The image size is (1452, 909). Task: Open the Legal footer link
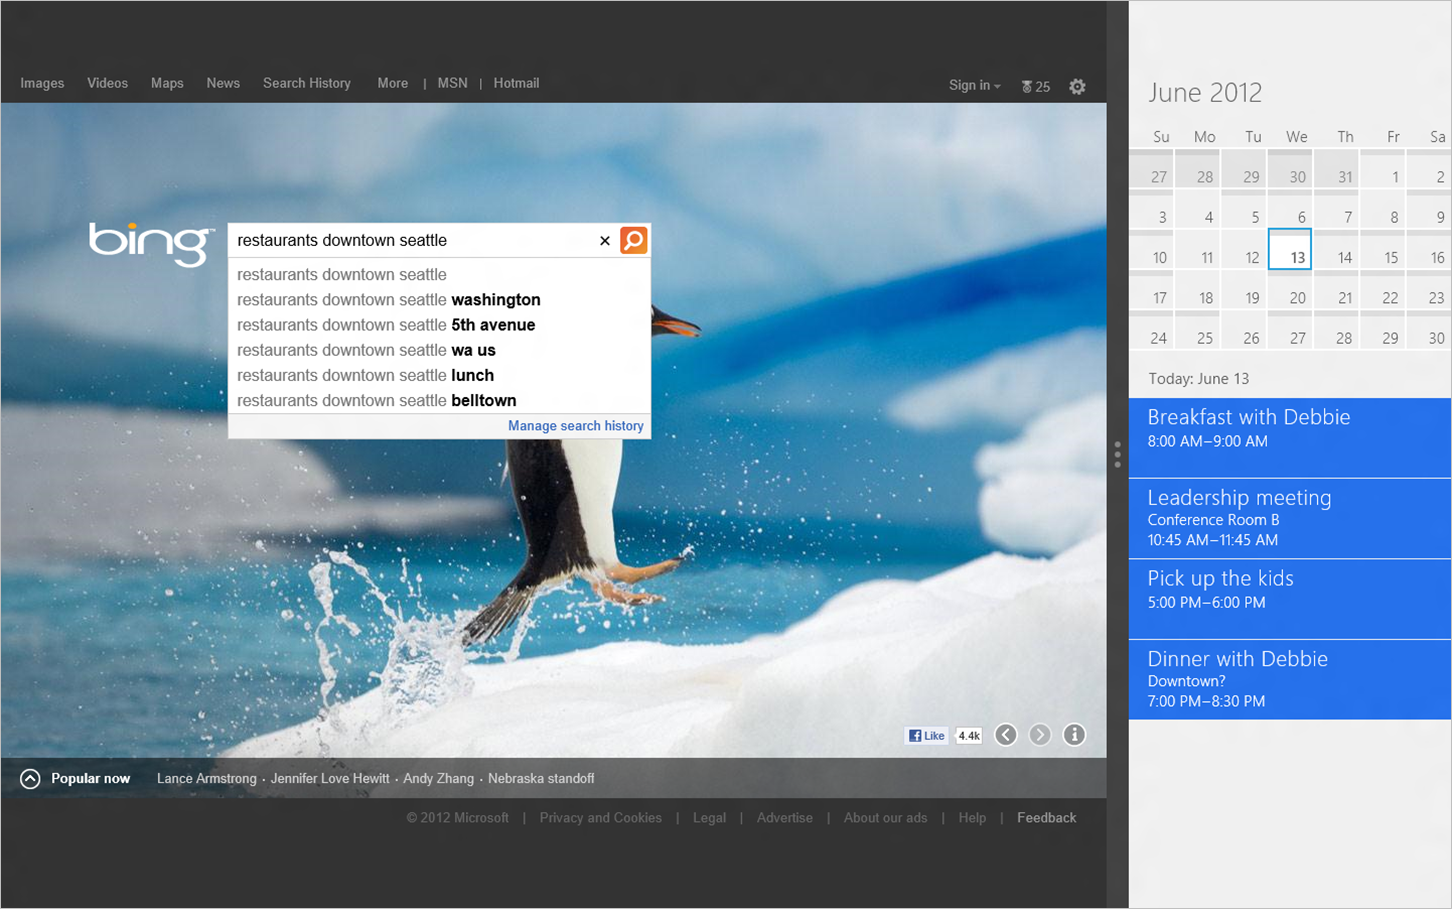(x=709, y=818)
